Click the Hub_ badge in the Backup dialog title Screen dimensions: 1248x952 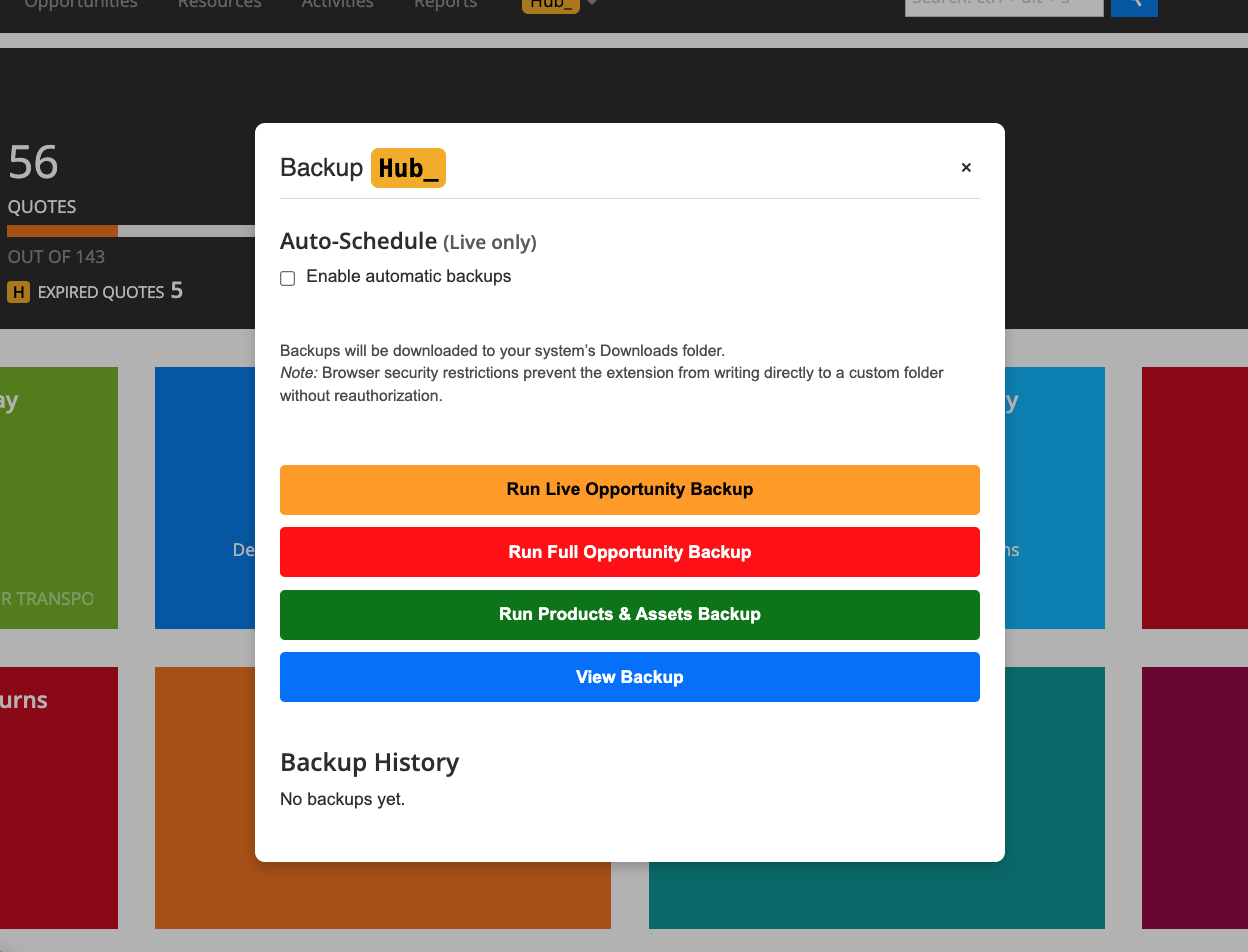coord(408,167)
